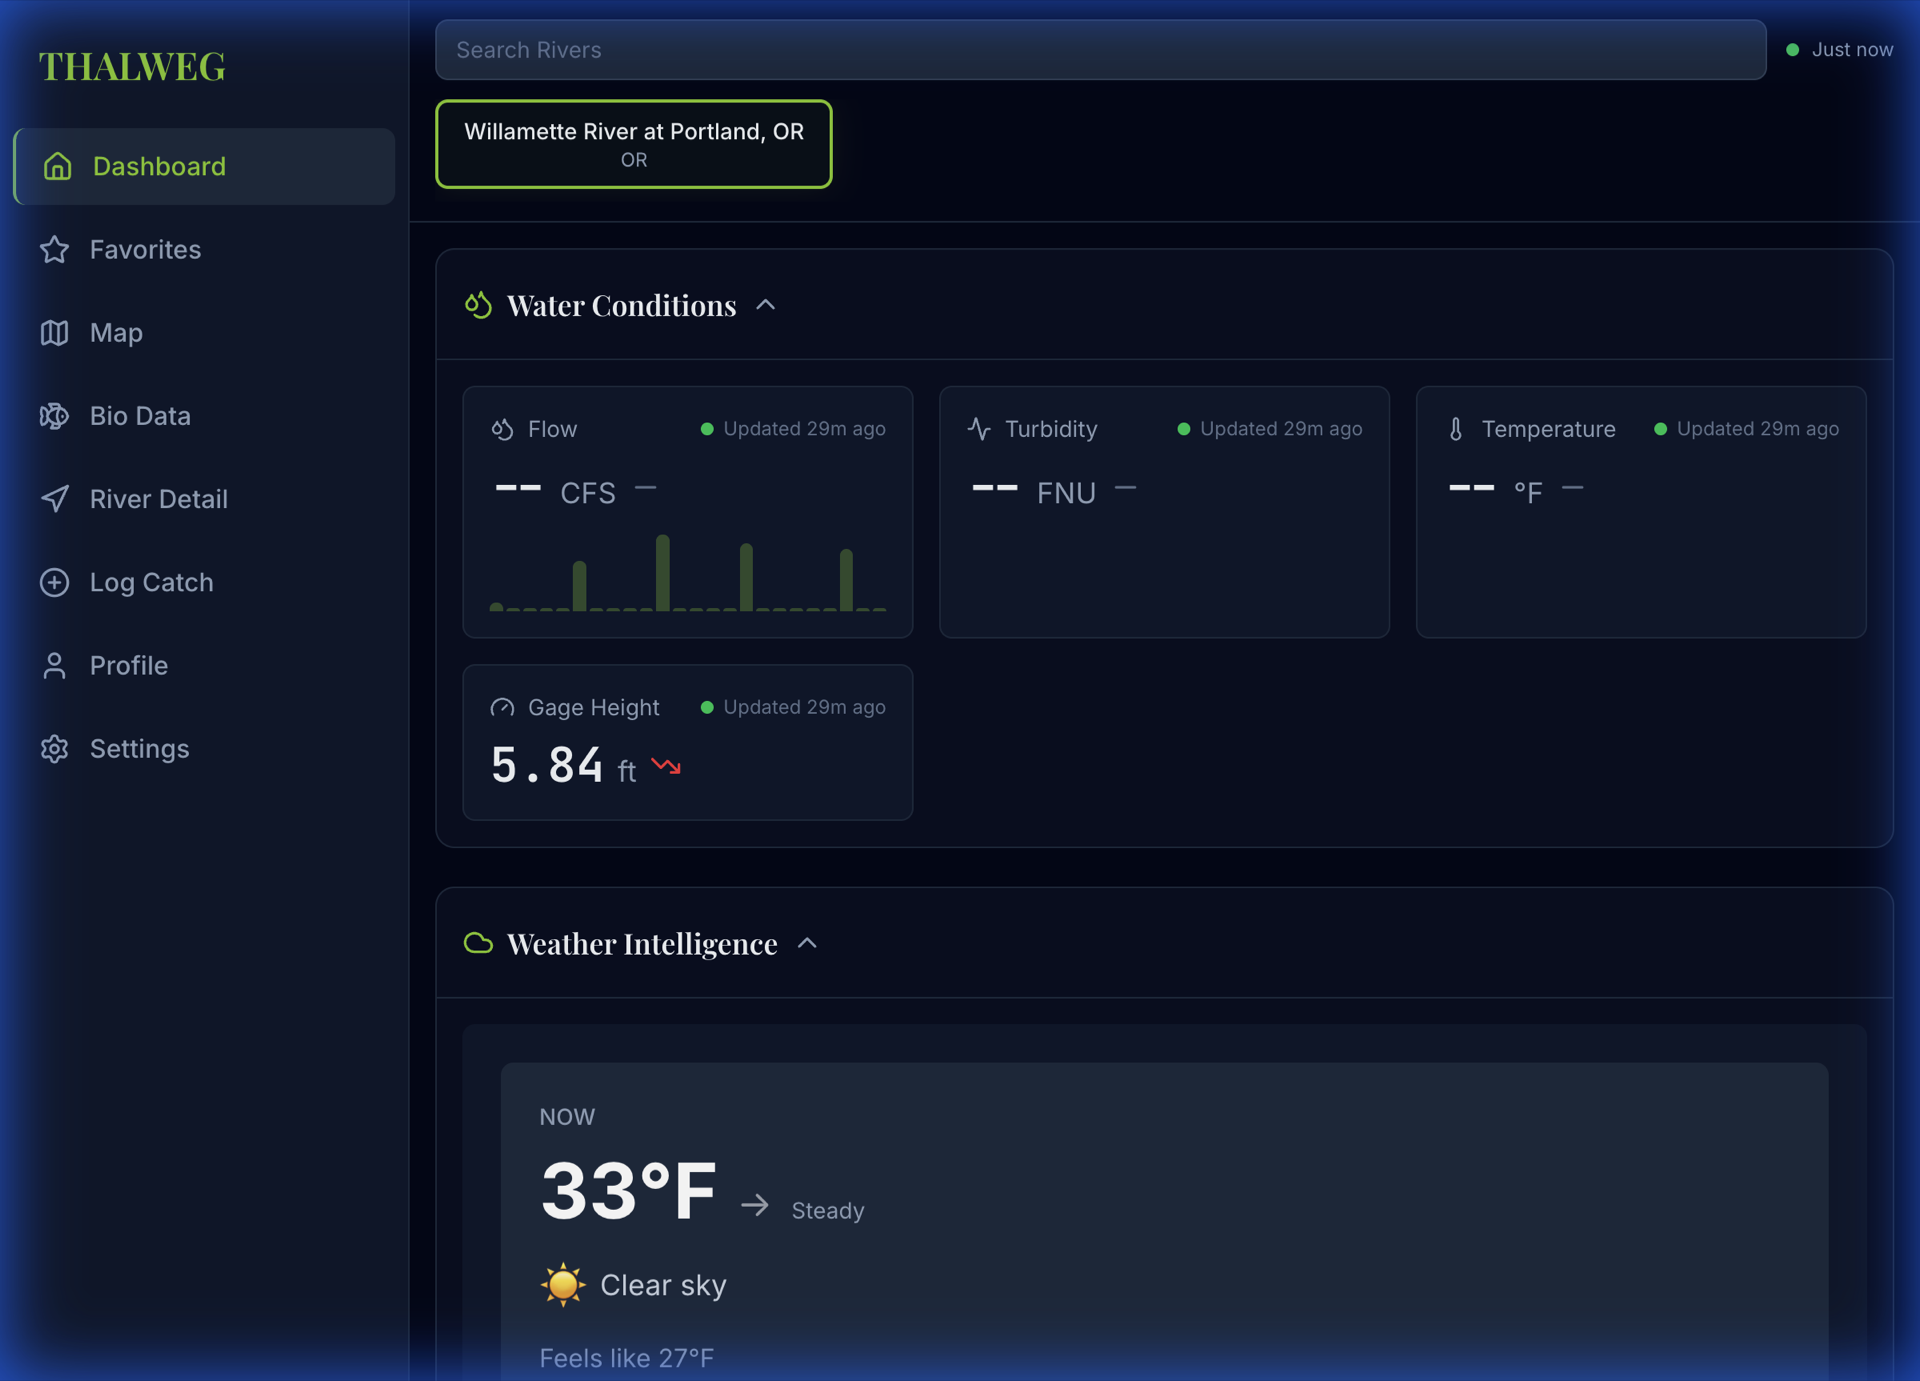Open the Settings menu entry
The width and height of the screenshot is (1920, 1381).
140,748
